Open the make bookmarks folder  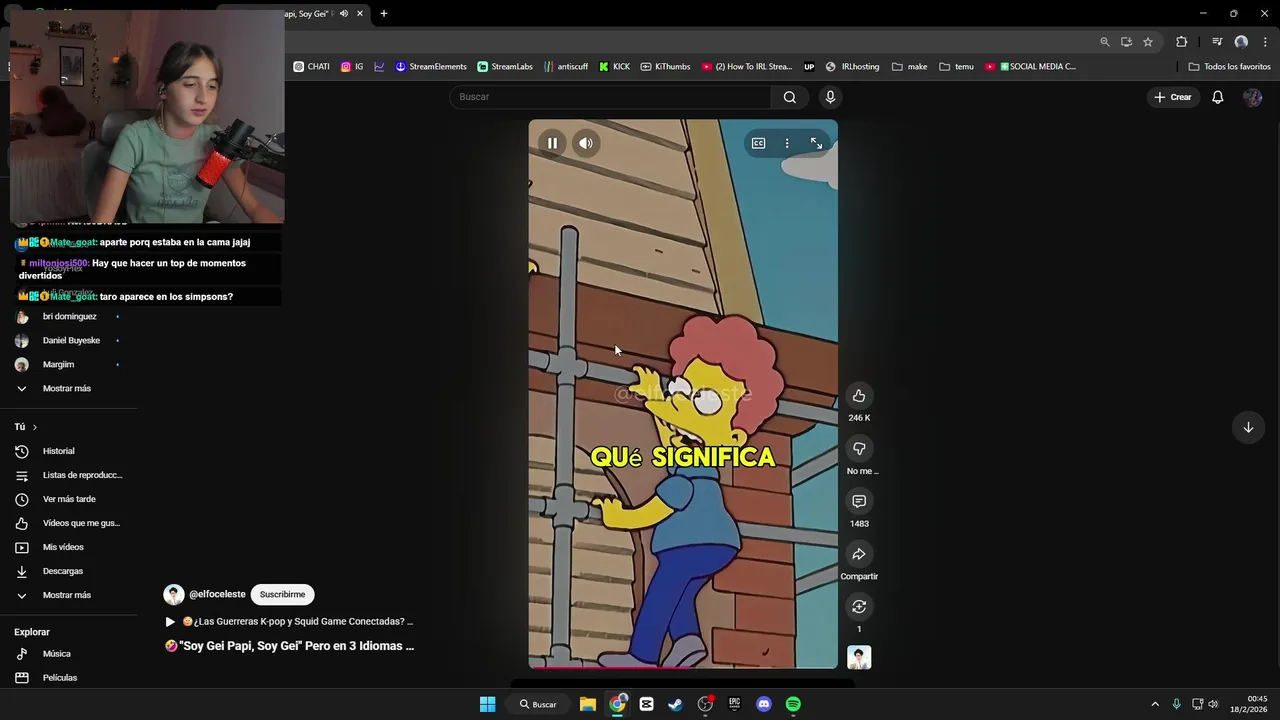point(910,67)
